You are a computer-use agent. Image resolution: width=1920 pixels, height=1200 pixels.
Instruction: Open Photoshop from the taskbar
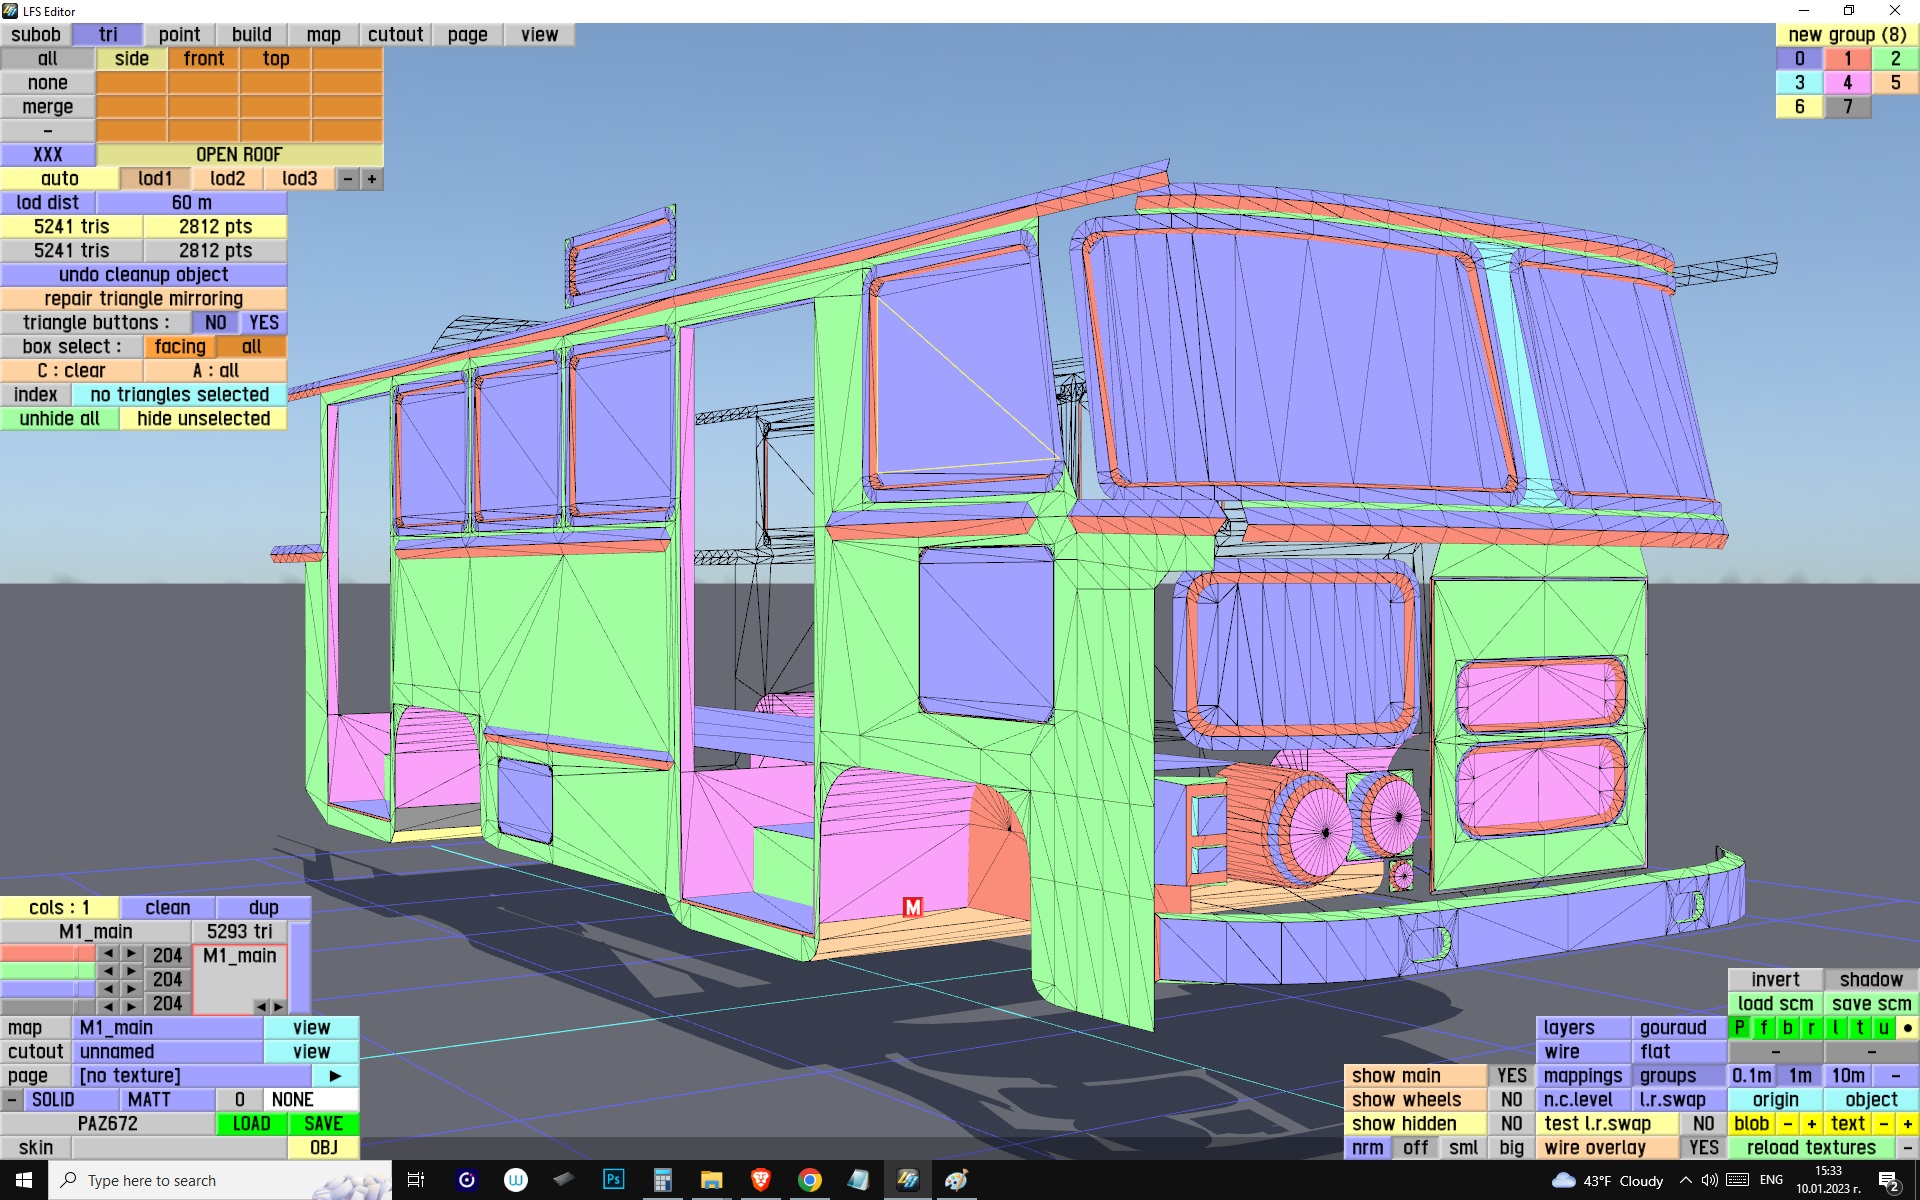pyautogui.click(x=613, y=1180)
